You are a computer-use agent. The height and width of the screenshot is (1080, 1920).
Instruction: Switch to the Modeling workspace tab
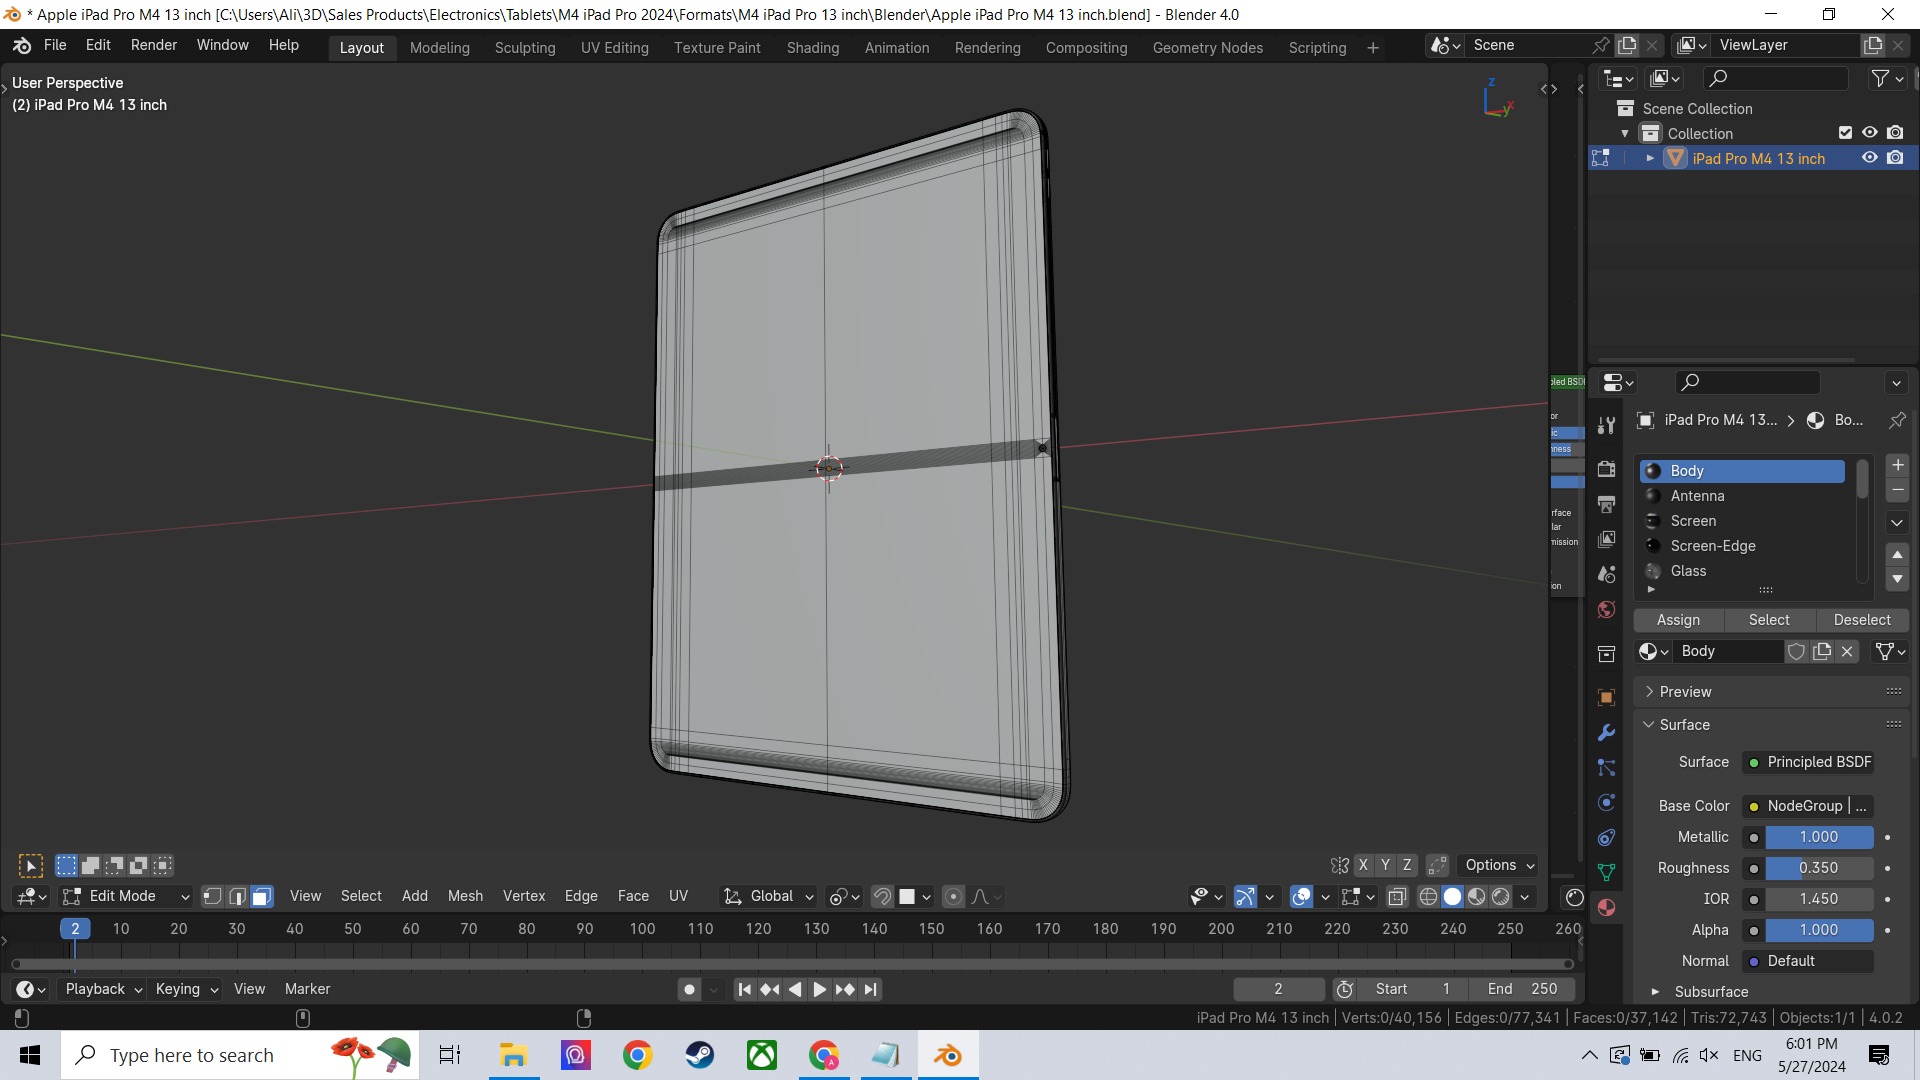tap(439, 48)
